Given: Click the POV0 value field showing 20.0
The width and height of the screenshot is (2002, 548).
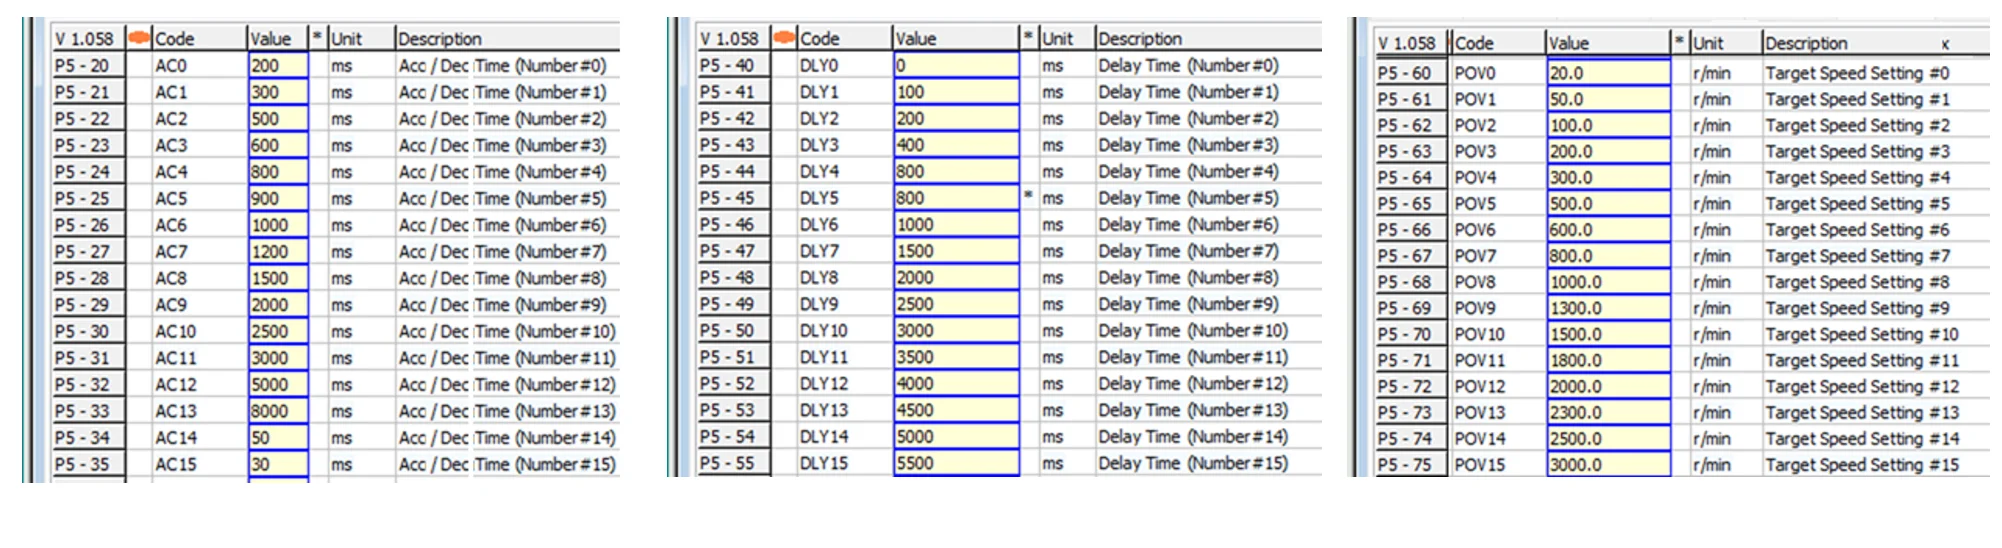Looking at the screenshot, I should coord(1607,73).
